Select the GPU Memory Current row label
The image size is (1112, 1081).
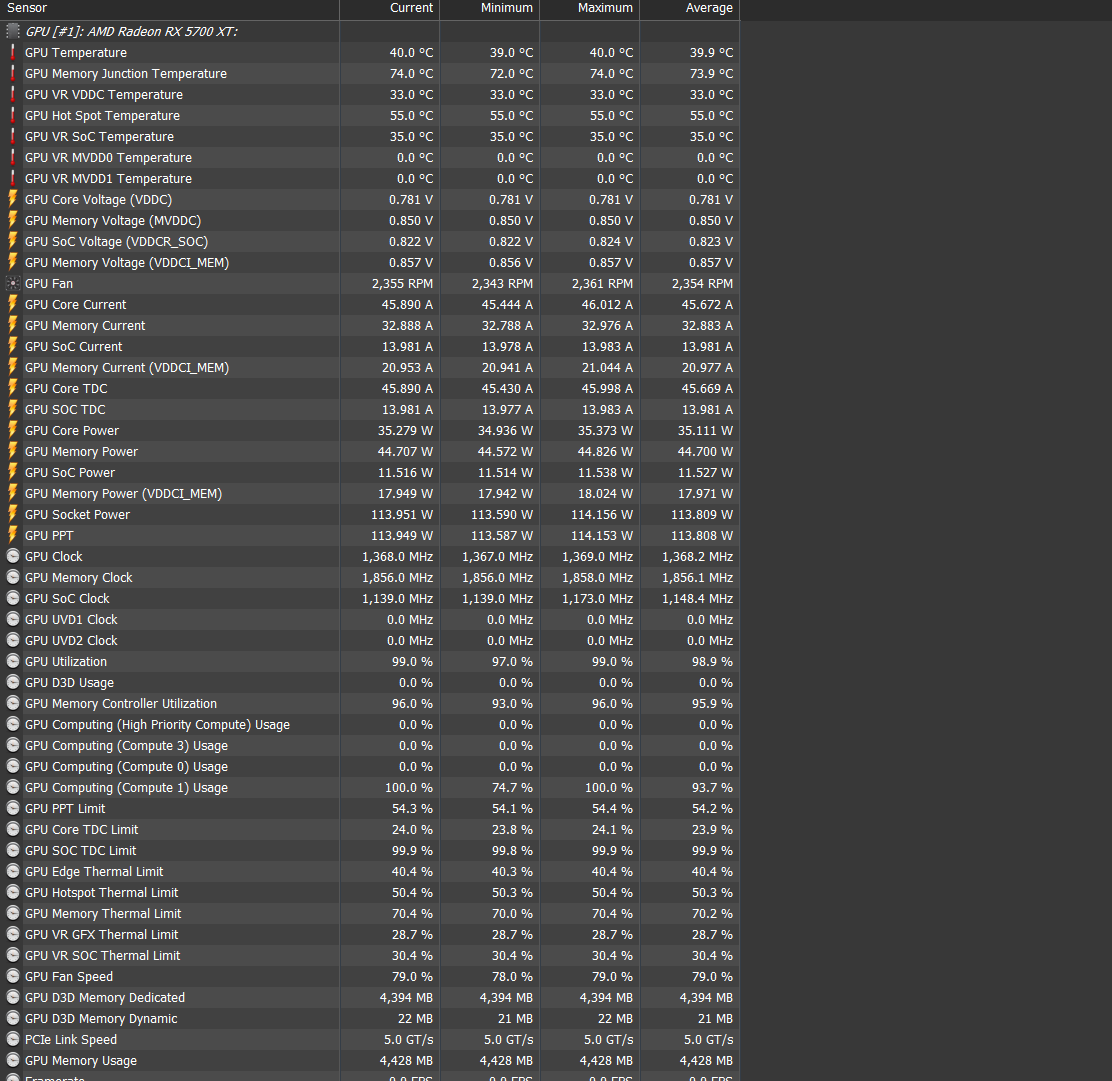pos(85,326)
